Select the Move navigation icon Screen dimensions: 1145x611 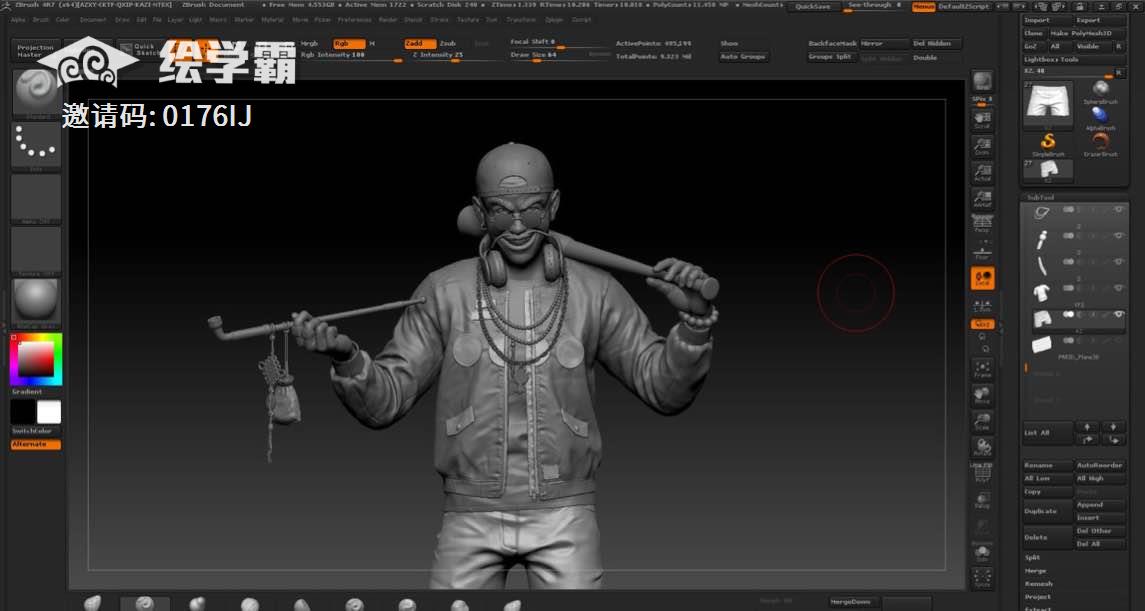[982, 395]
